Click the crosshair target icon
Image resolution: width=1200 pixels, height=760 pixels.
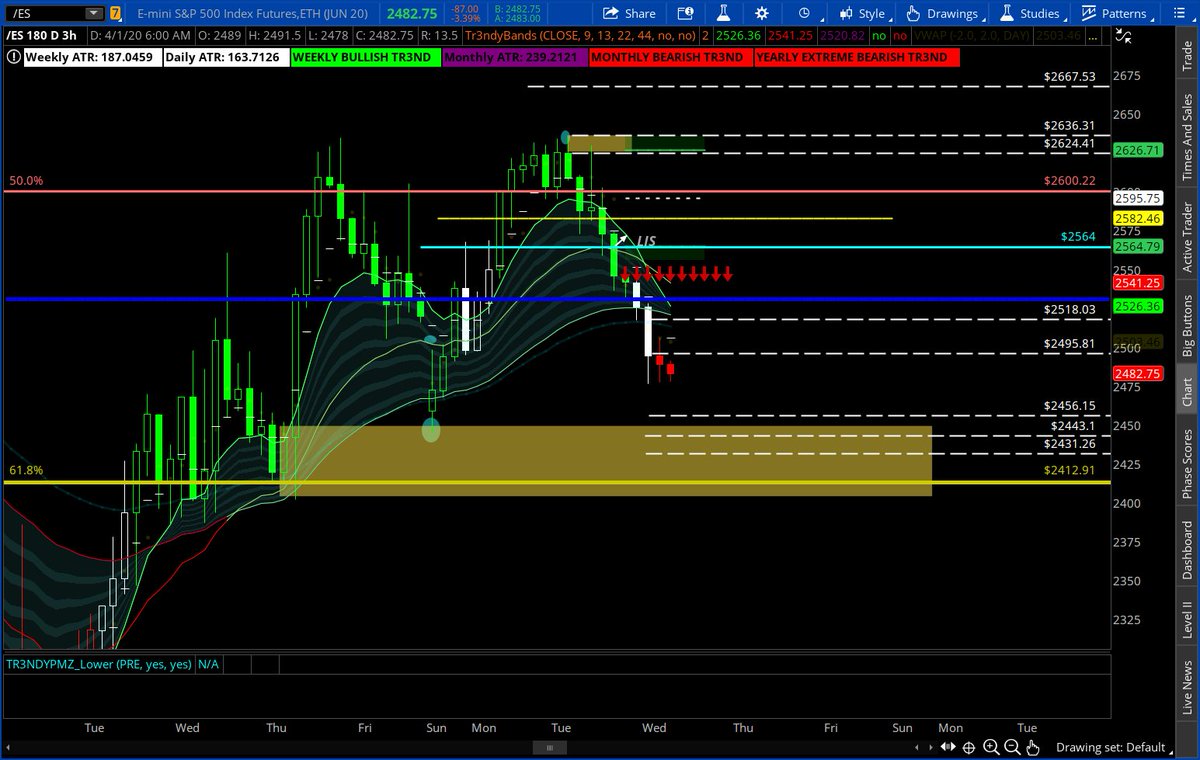[969, 747]
